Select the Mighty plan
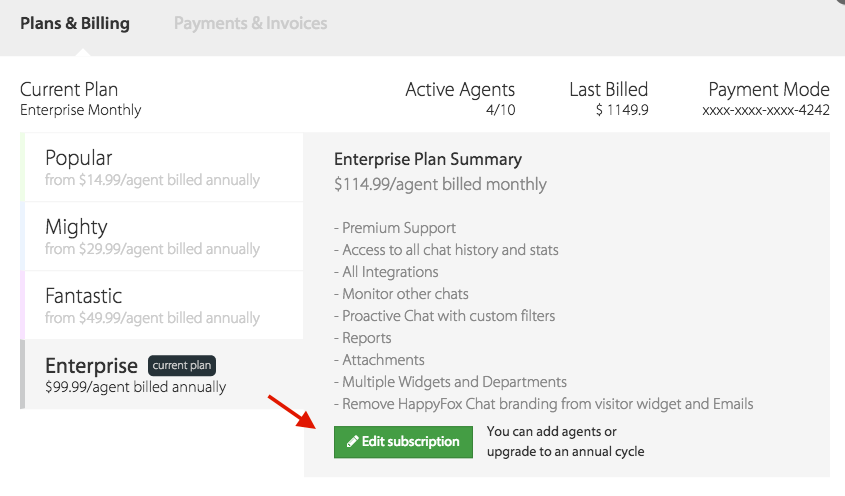 (x=162, y=236)
